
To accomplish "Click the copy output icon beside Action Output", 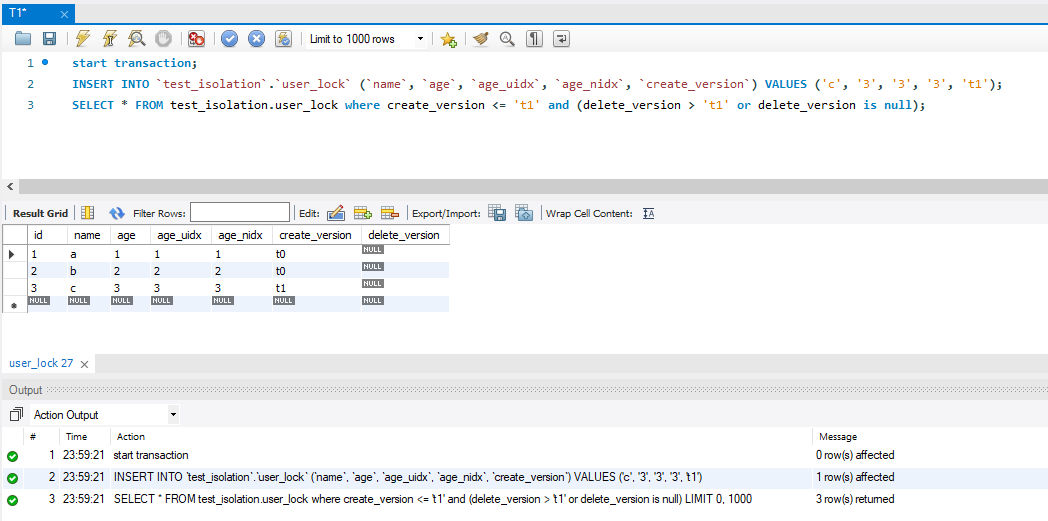I will point(16,414).
